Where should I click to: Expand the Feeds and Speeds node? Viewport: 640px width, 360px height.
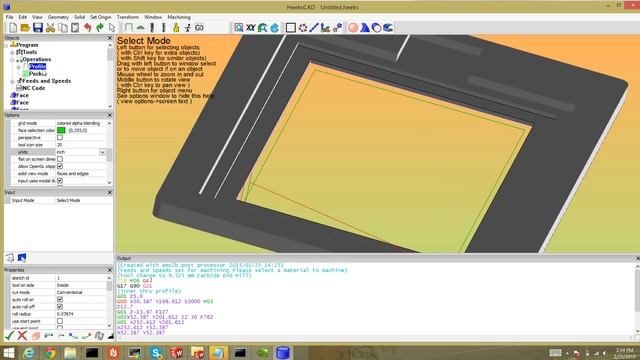pyautogui.click(x=12, y=81)
